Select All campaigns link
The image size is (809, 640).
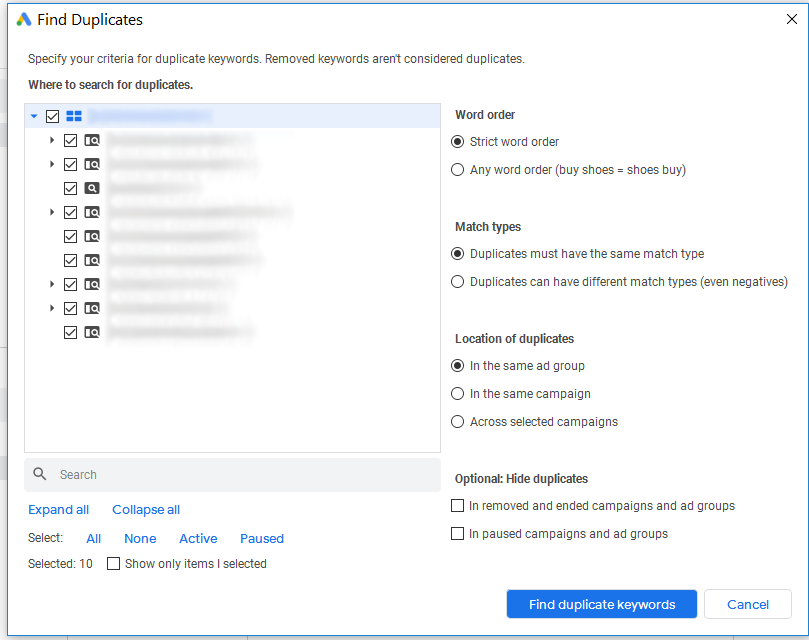click(93, 538)
